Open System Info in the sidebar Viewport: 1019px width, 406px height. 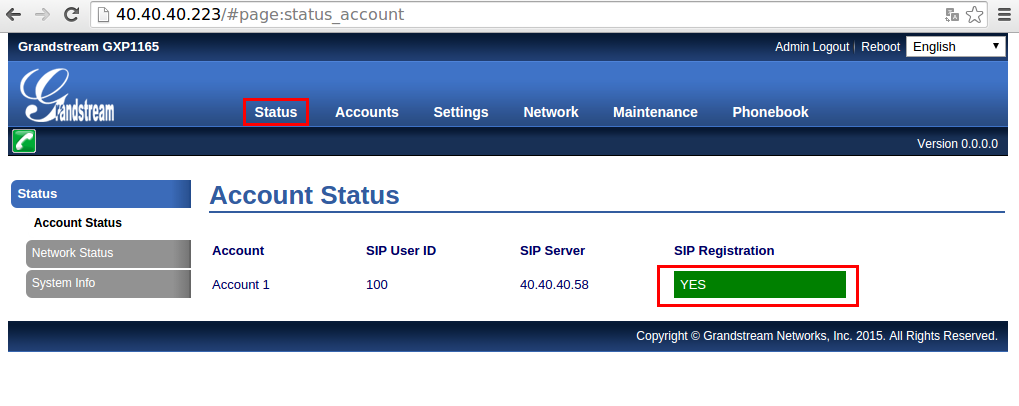tap(109, 284)
